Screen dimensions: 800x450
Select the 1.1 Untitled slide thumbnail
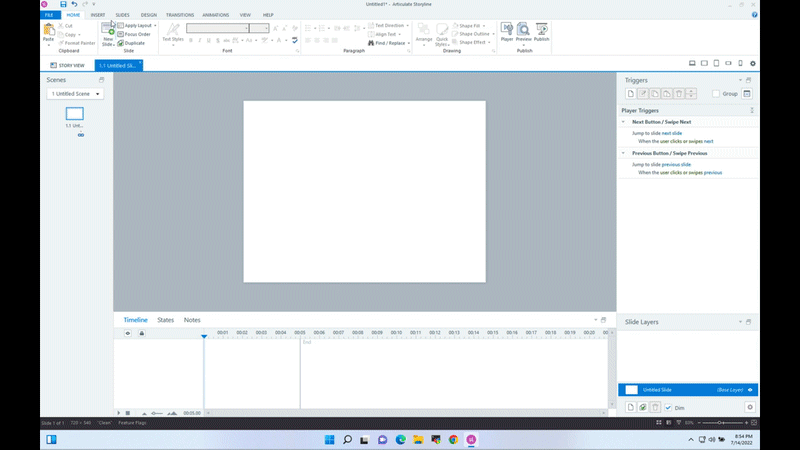(74, 115)
